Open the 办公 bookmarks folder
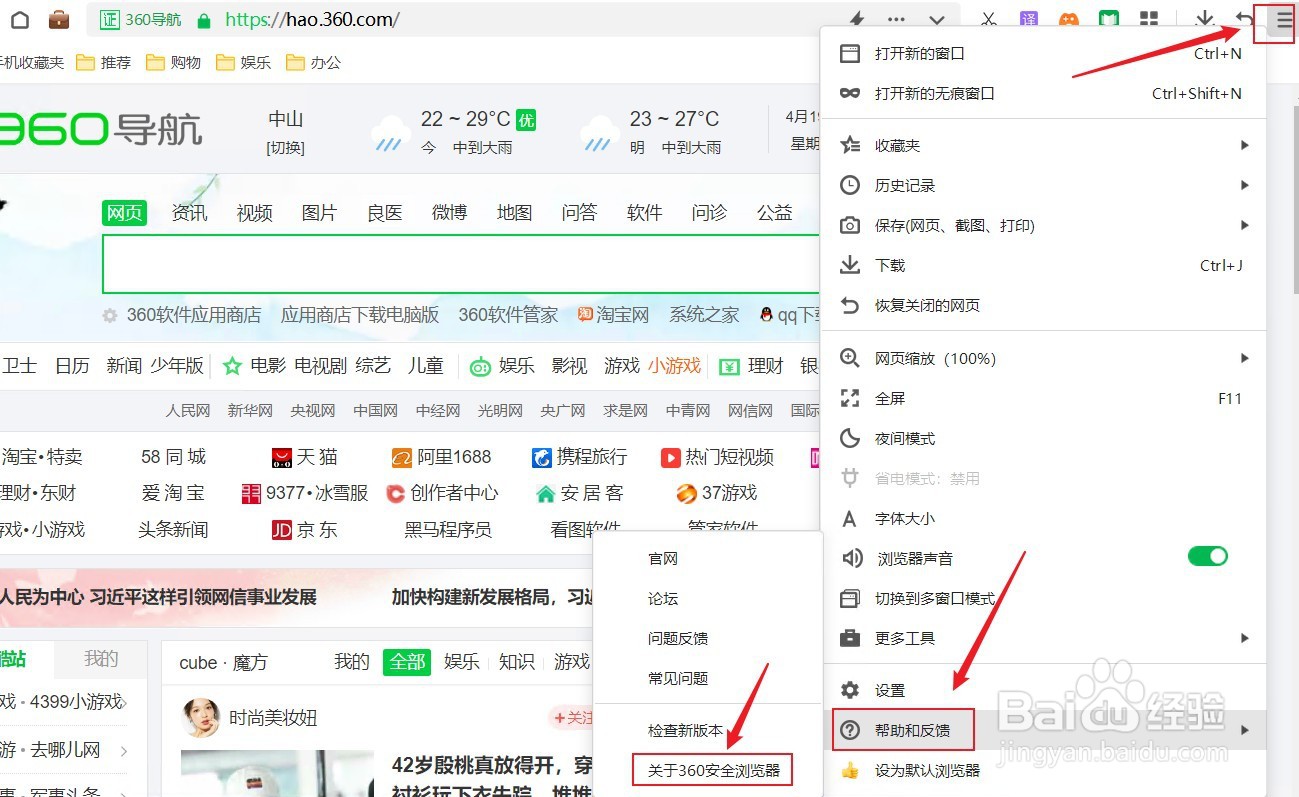Screen dimensions: 1299x797 tap(314, 62)
